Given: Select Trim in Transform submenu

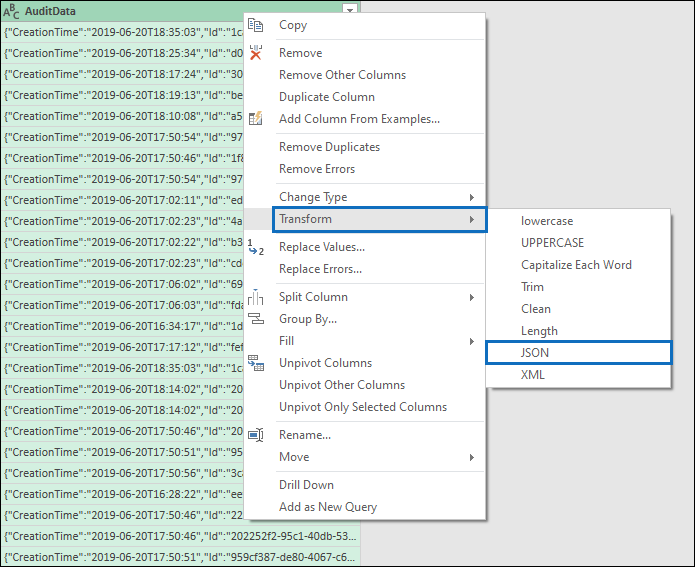Looking at the screenshot, I should 578,287.
